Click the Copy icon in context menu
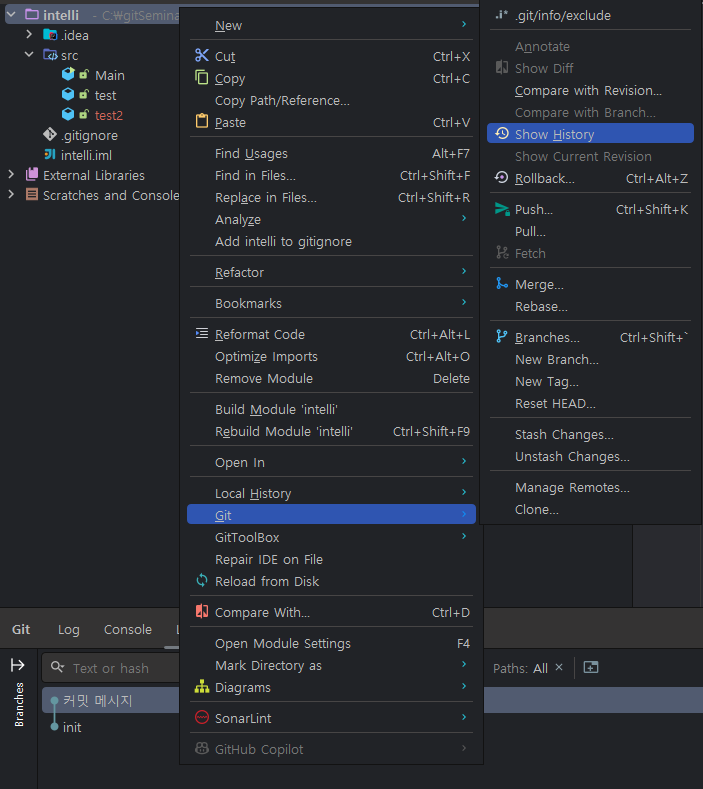703x789 pixels. click(202, 77)
